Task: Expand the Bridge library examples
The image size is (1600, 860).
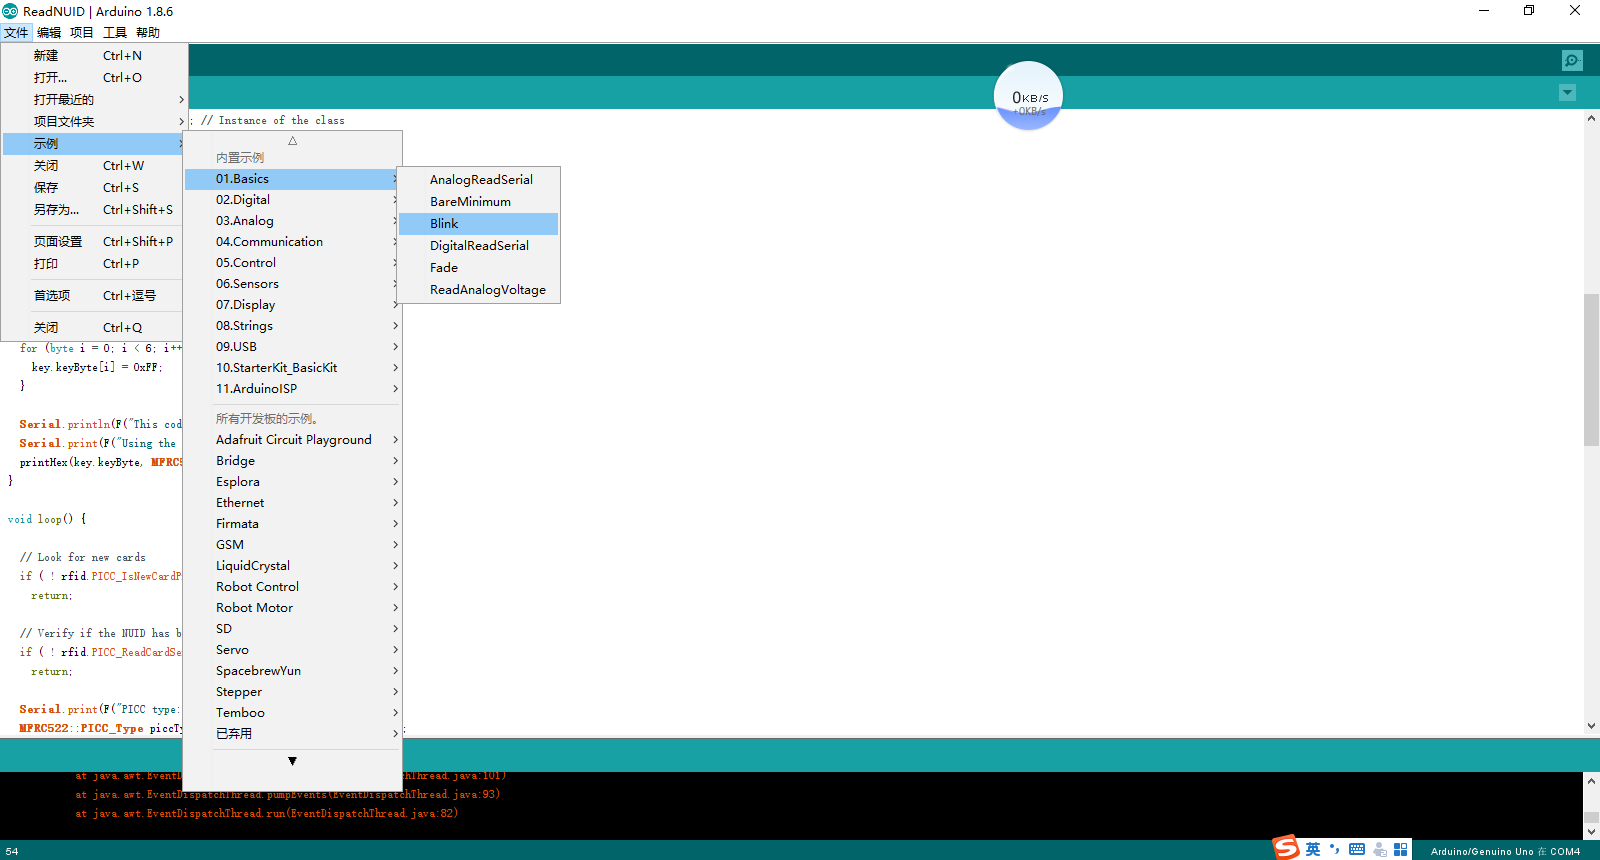Action: [x=293, y=461]
